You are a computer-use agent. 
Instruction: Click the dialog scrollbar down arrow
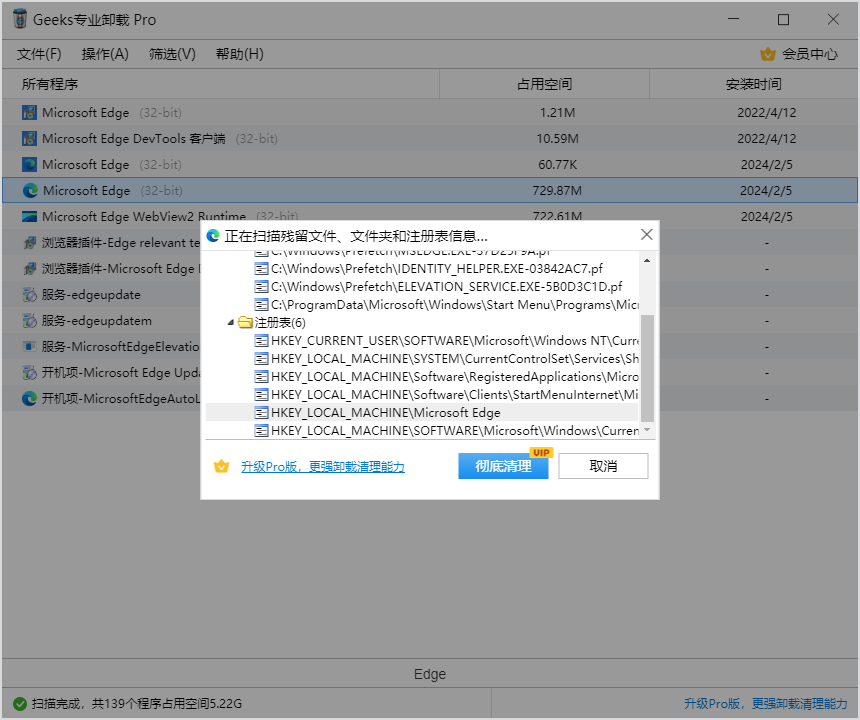(647, 430)
